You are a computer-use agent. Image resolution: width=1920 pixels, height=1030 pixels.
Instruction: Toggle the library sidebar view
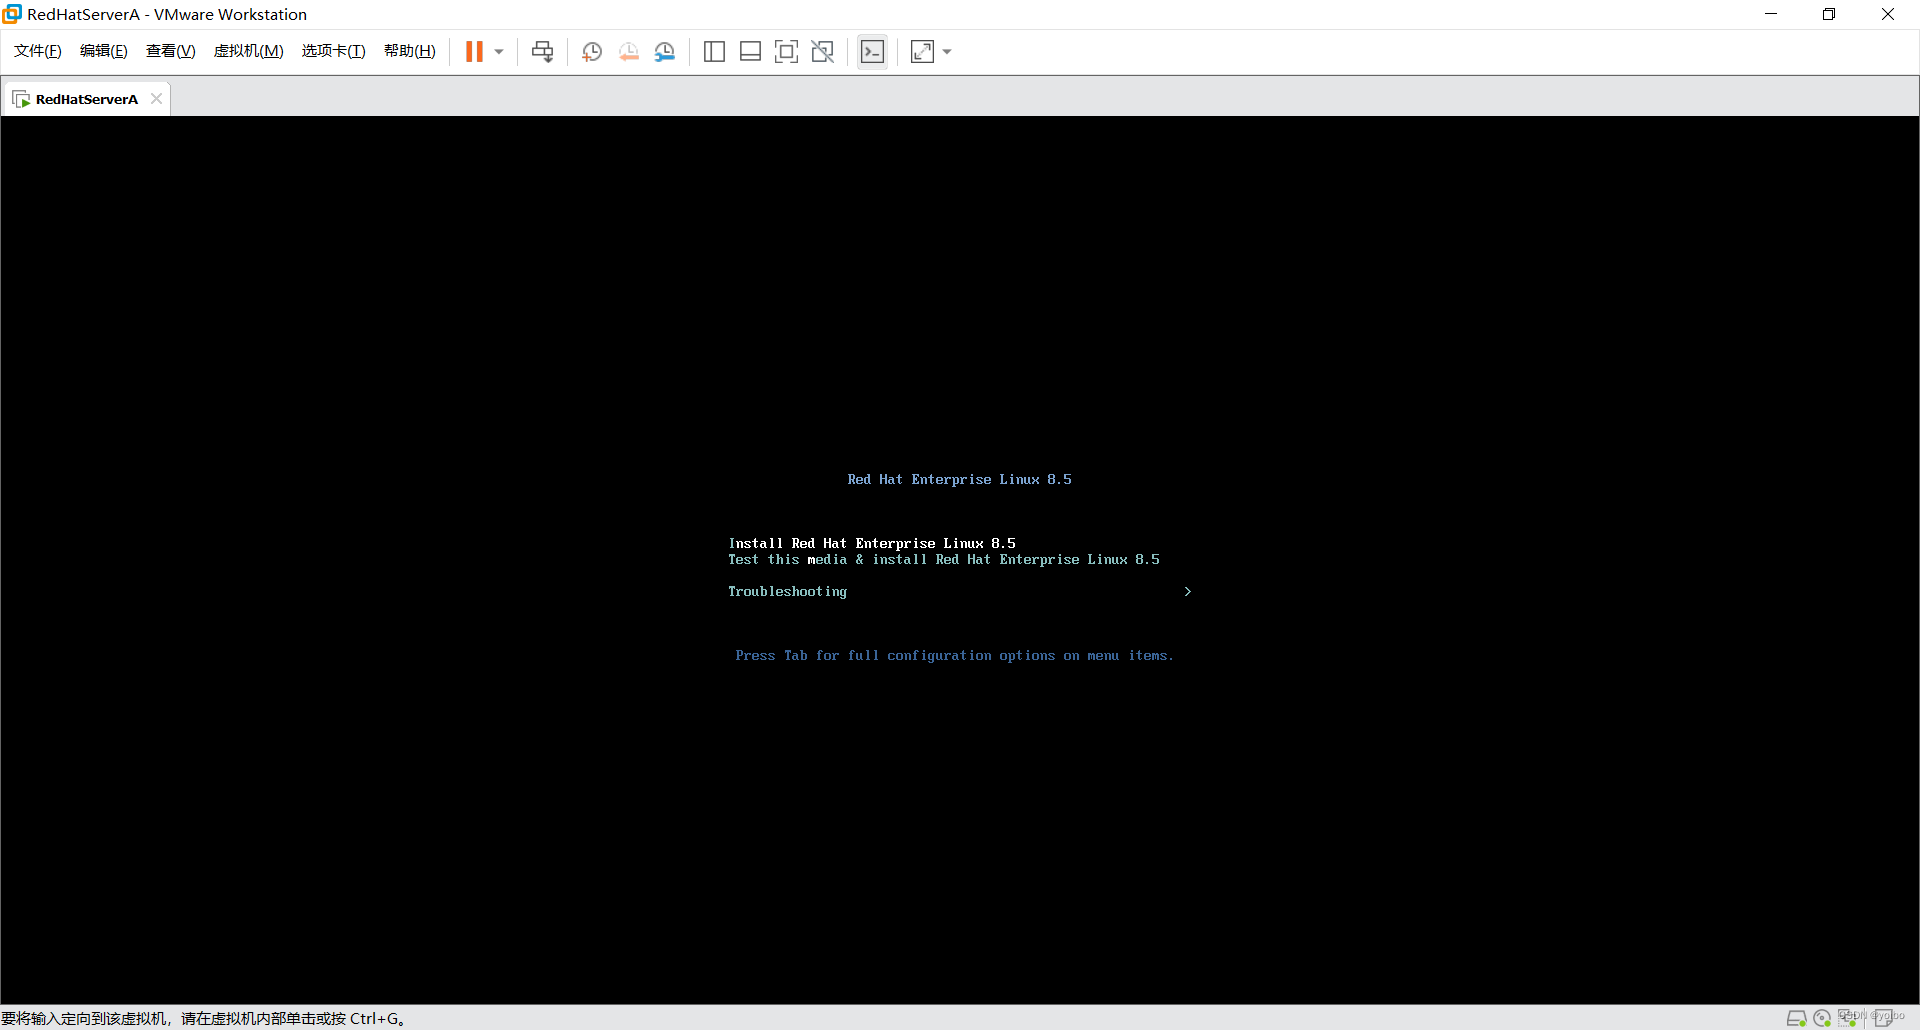click(714, 52)
